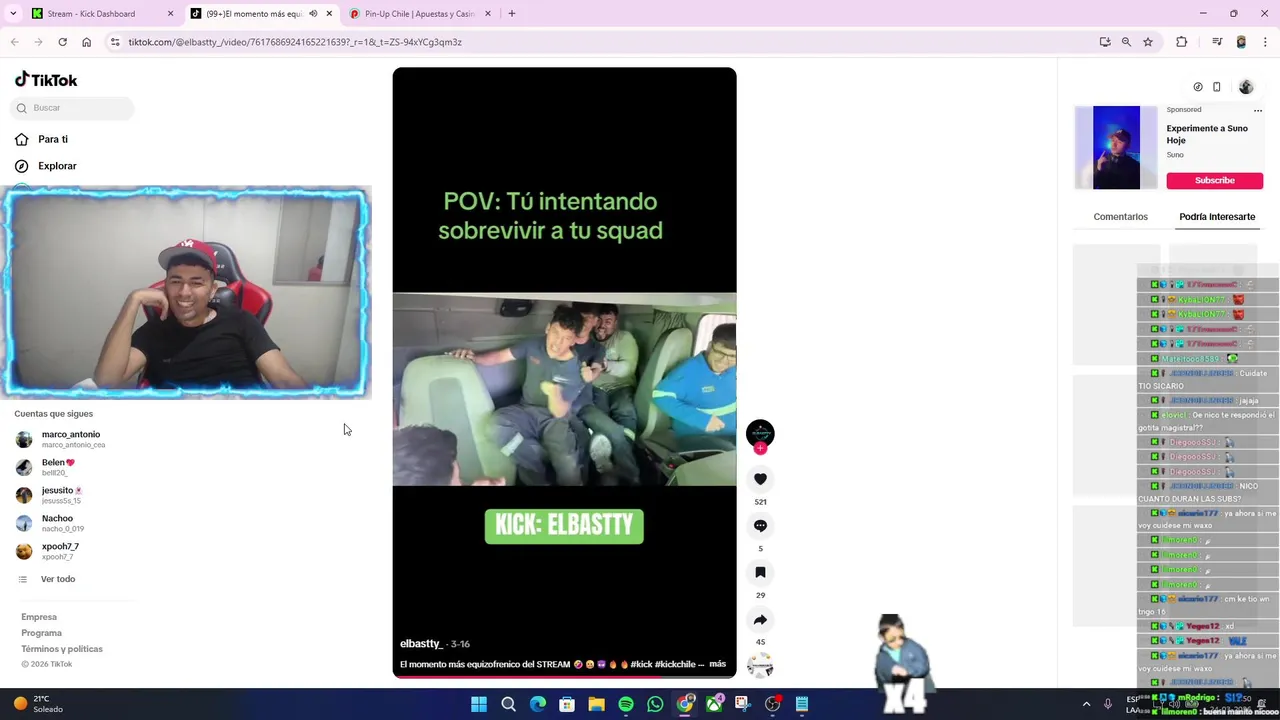The image size is (1280, 720).
Task: Open marco_antonio followed account
Action: (60, 439)
